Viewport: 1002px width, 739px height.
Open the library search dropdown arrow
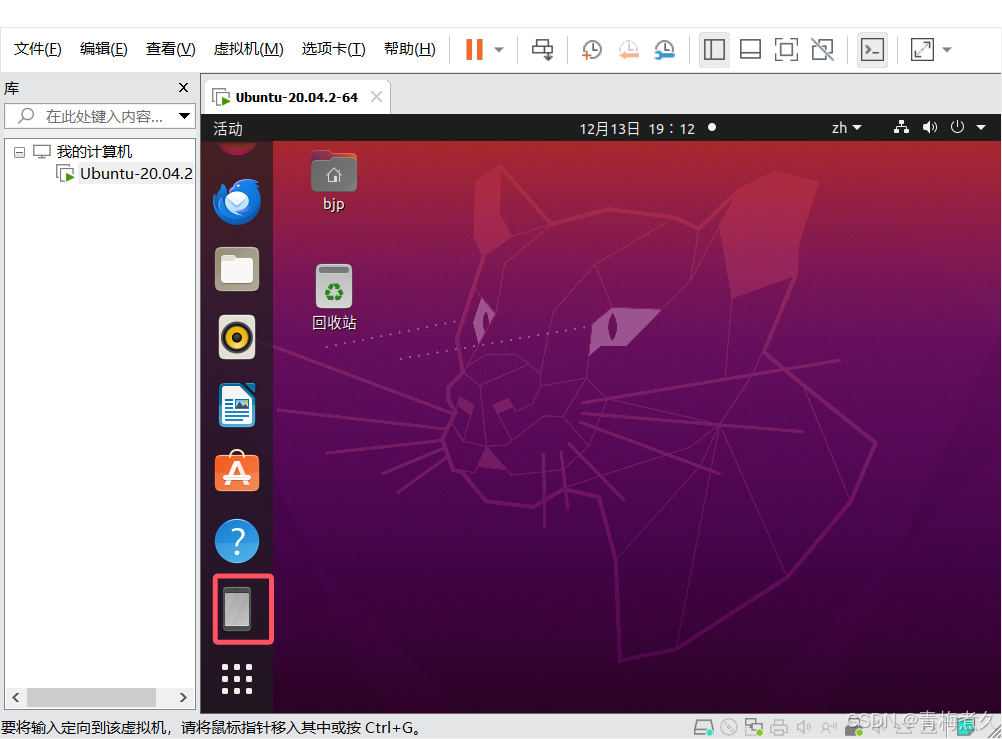point(185,116)
